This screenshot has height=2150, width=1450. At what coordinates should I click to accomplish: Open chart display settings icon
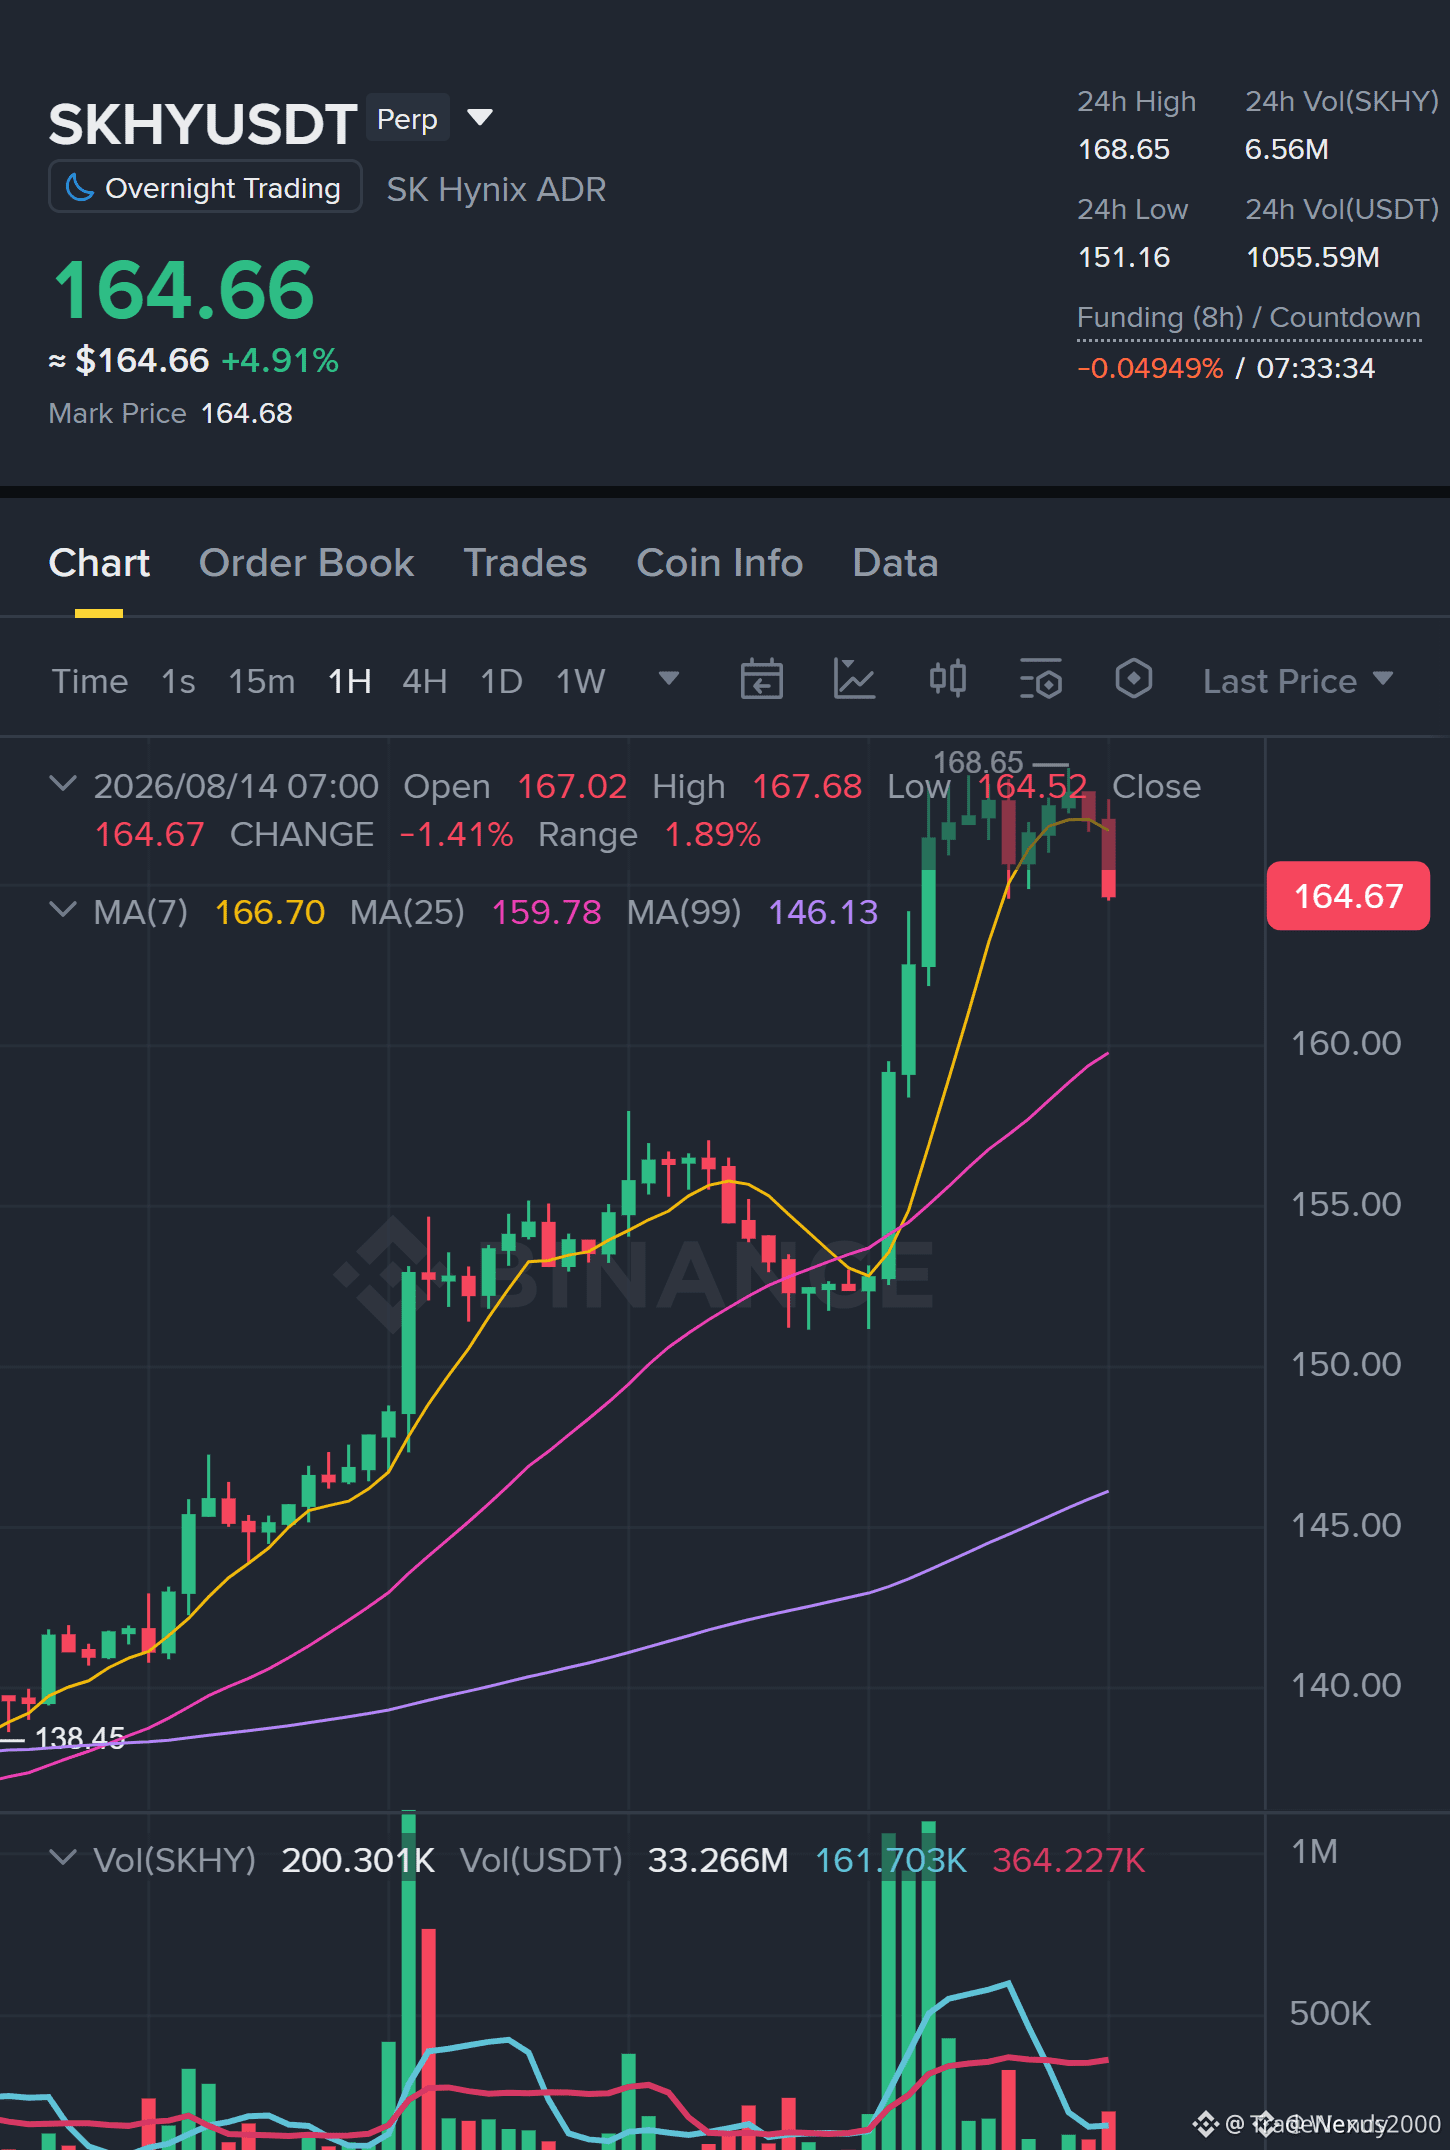(x=1040, y=680)
